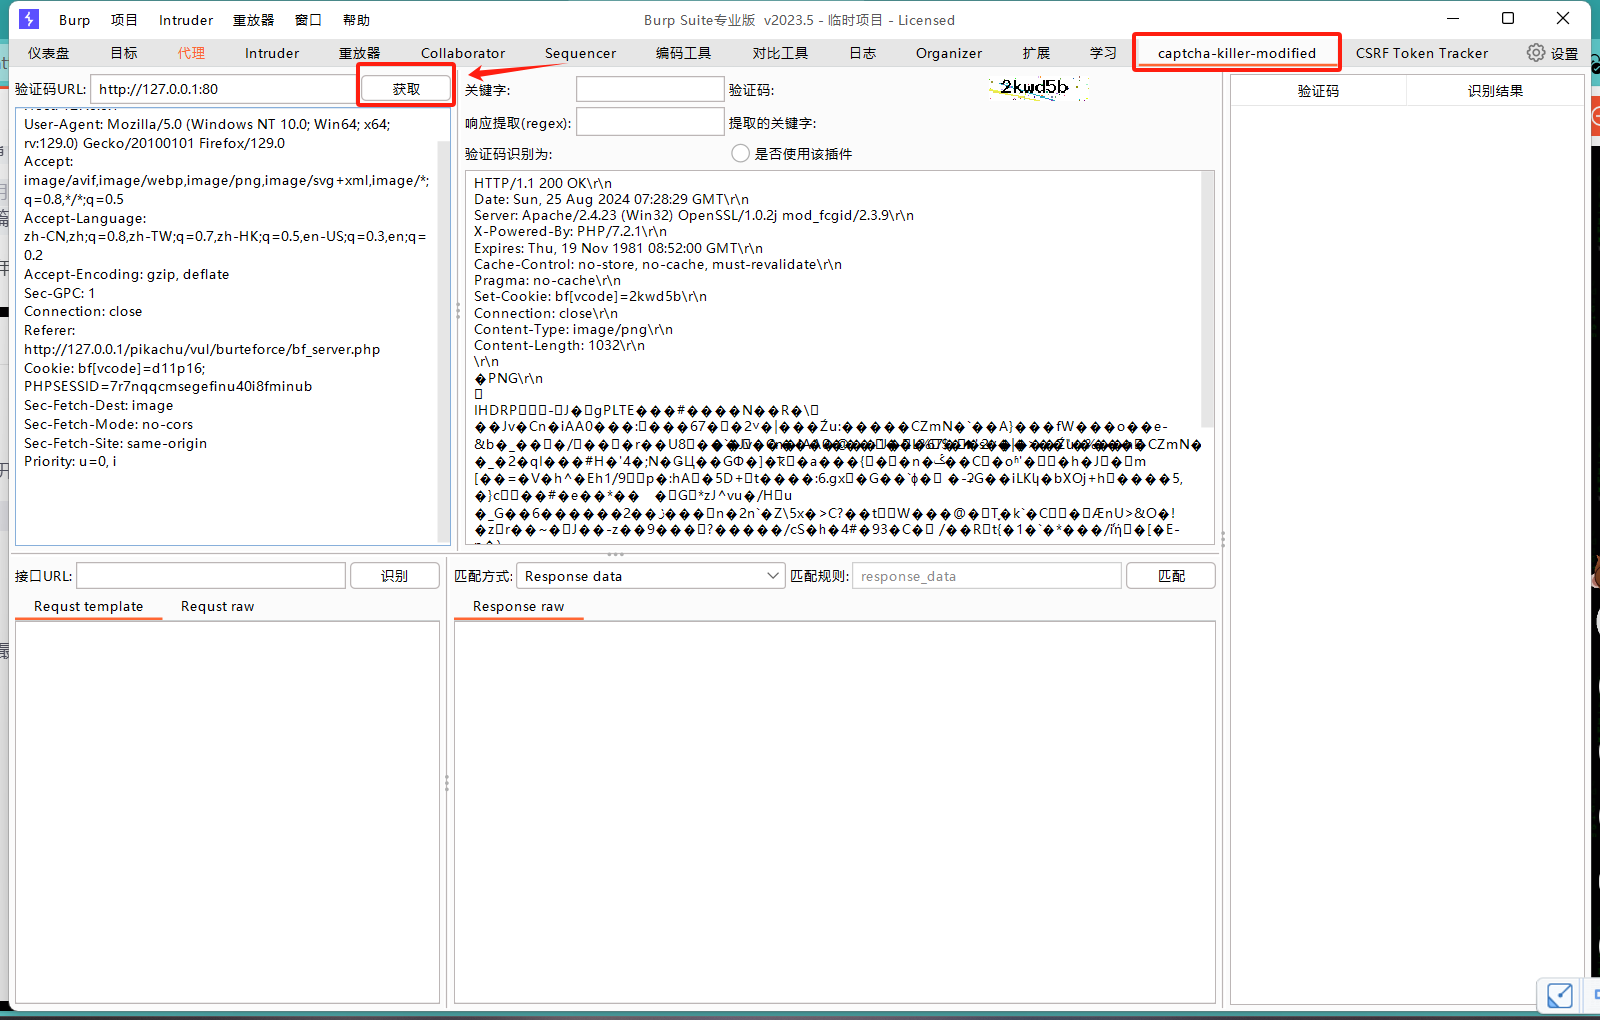Open the 窗口 menu
This screenshot has height=1020, width=1600.
308,20
